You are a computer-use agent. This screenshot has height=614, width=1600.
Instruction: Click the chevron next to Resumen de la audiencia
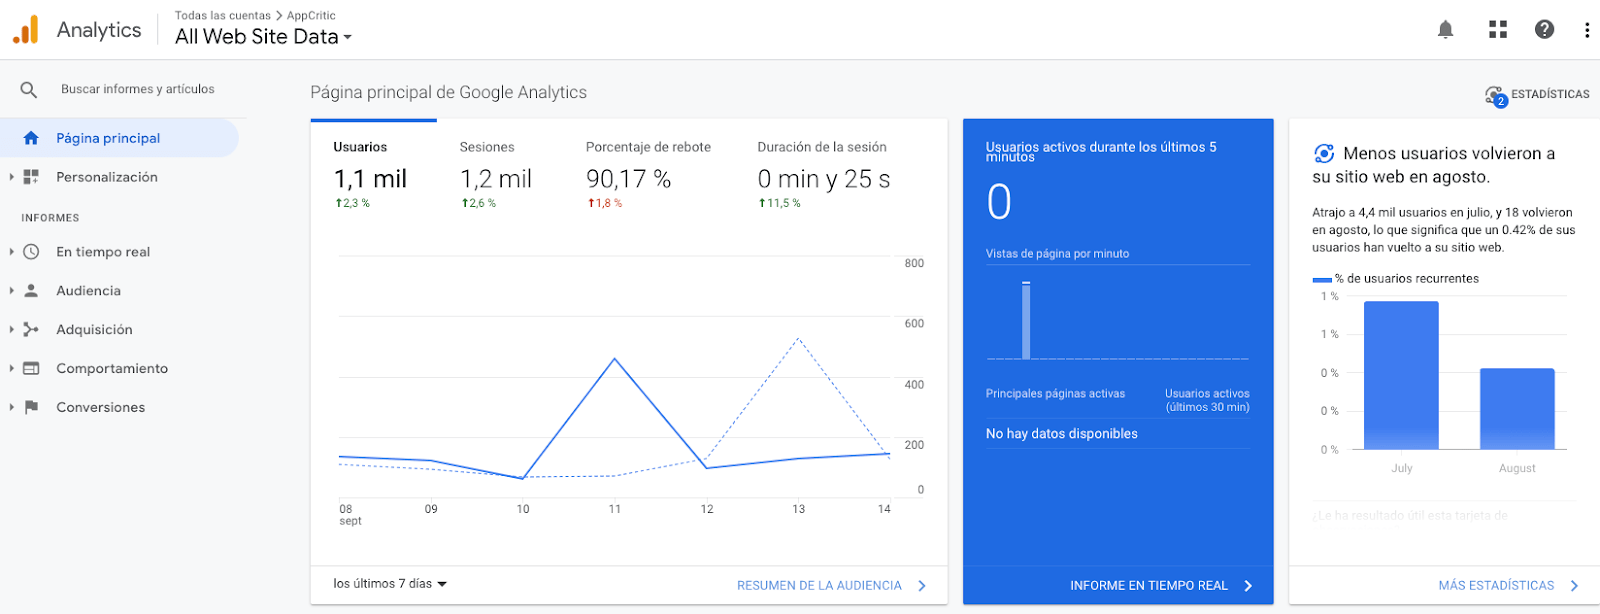click(x=922, y=586)
